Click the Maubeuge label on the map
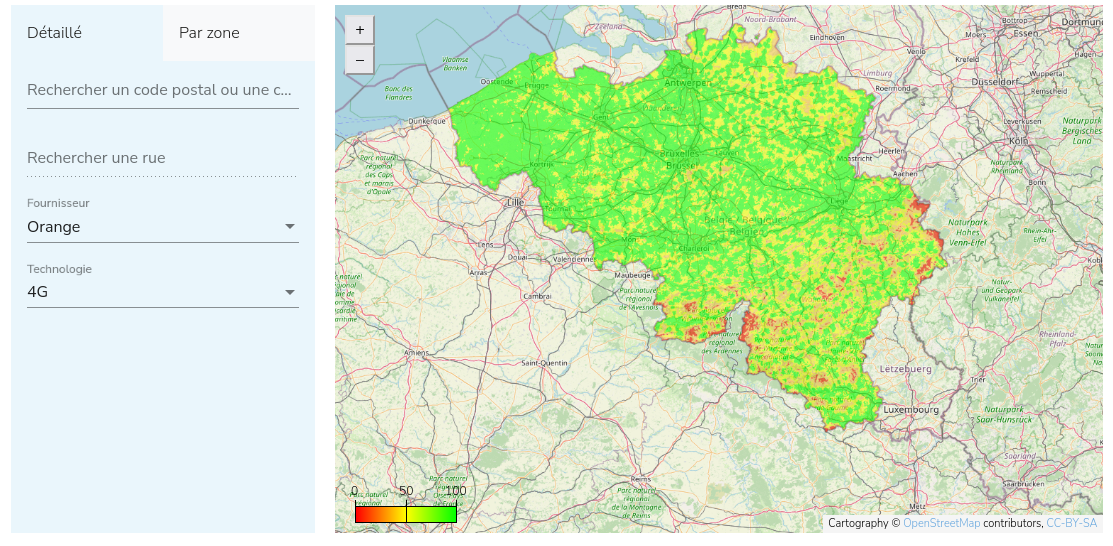The width and height of the screenshot is (1113, 546). click(632, 275)
